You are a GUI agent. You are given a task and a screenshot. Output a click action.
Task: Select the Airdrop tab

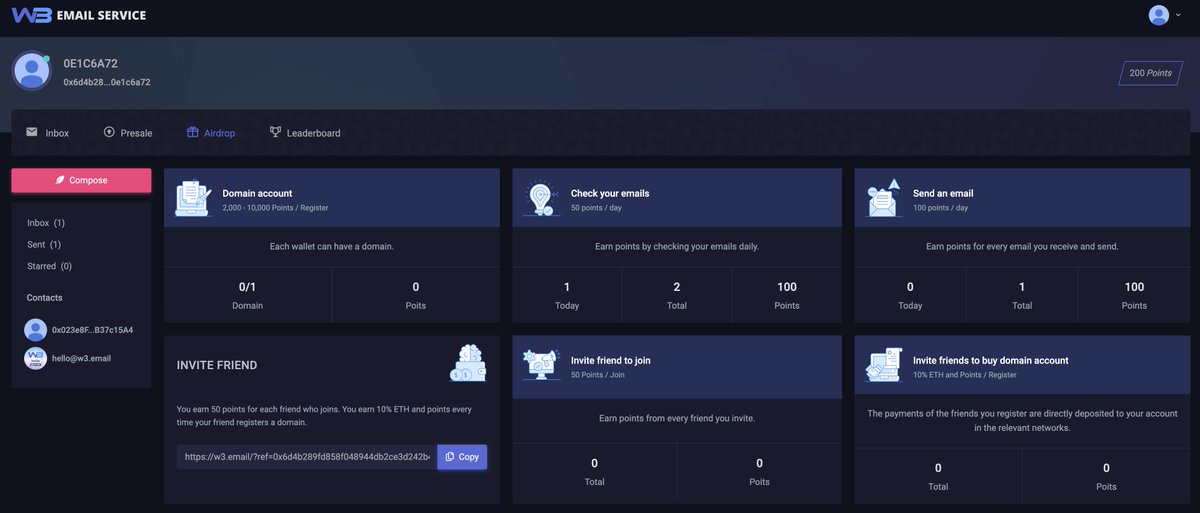[211, 133]
